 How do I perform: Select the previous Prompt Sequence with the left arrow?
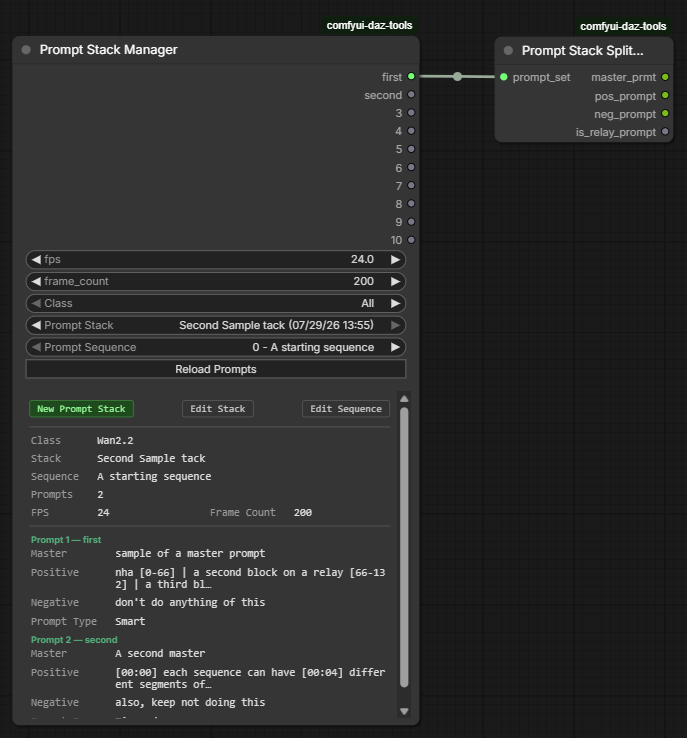click(36, 347)
